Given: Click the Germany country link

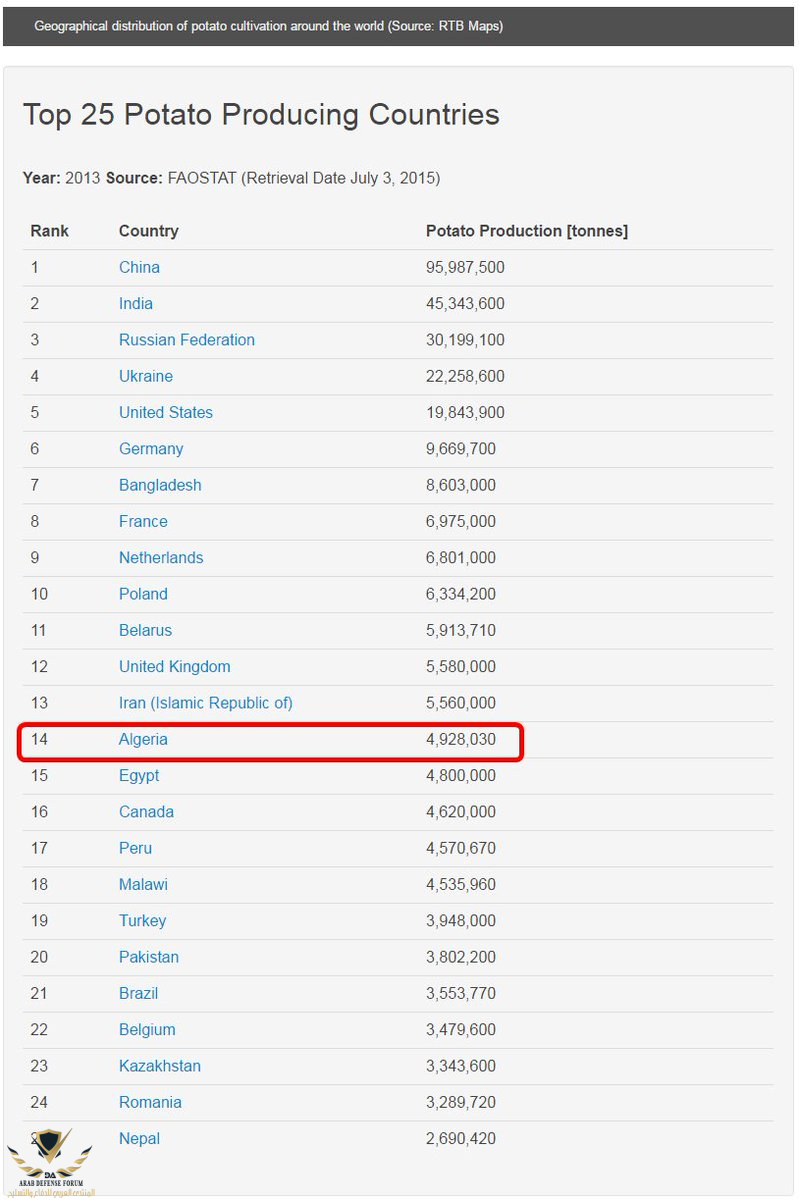Looking at the screenshot, I should (151, 449).
